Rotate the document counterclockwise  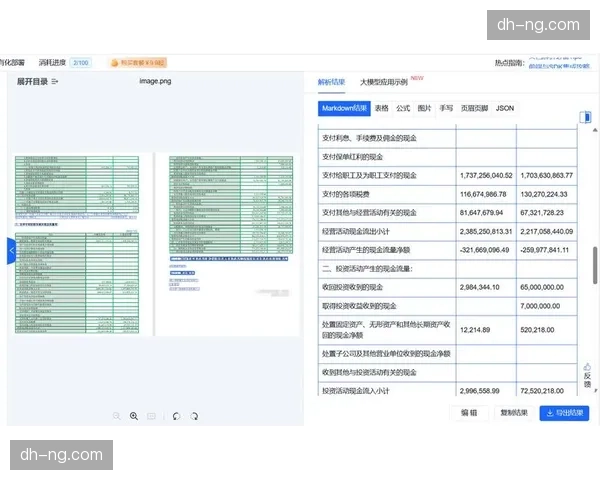176,416
